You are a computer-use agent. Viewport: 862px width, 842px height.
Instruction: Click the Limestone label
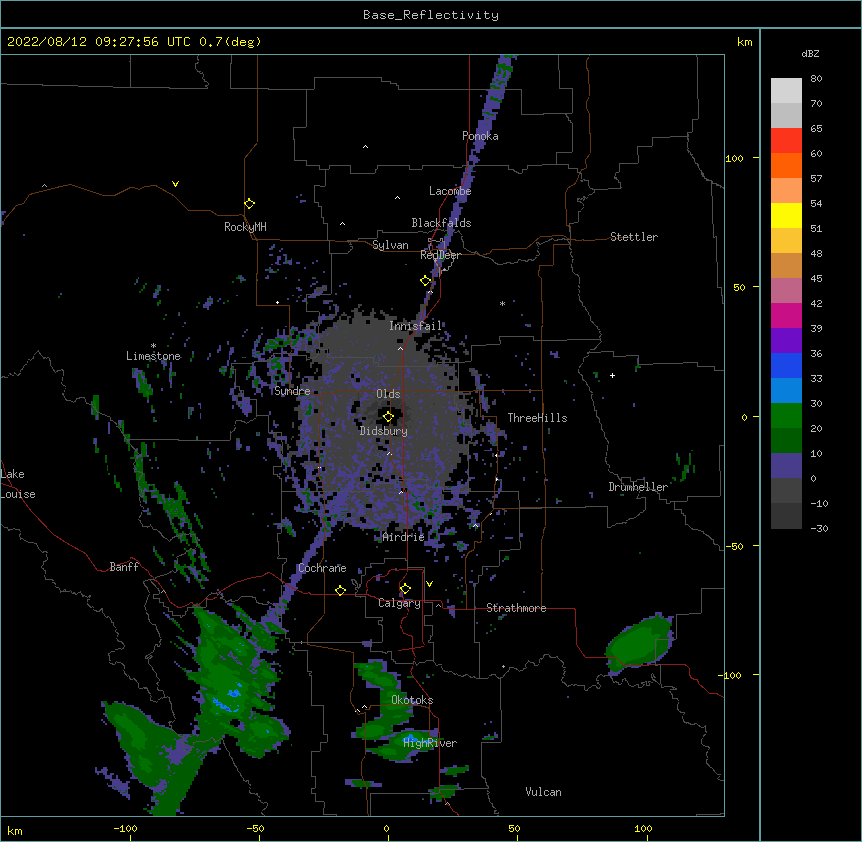point(153,356)
